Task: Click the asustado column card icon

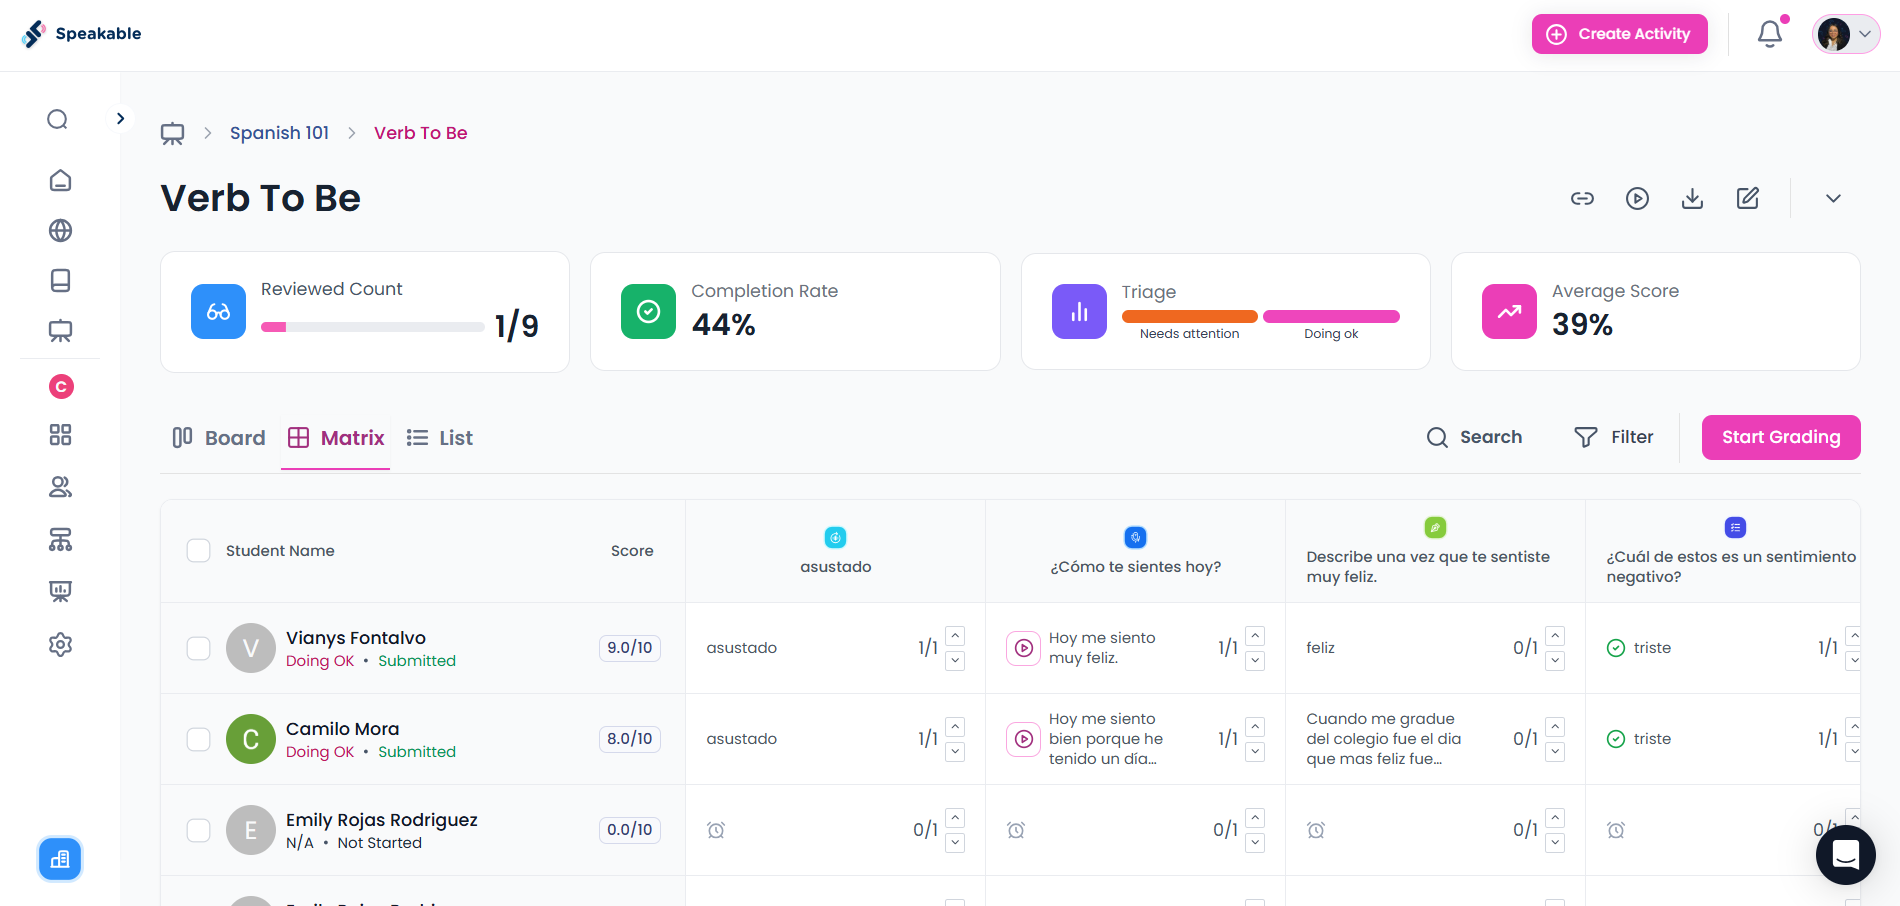Action: click(835, 537)
